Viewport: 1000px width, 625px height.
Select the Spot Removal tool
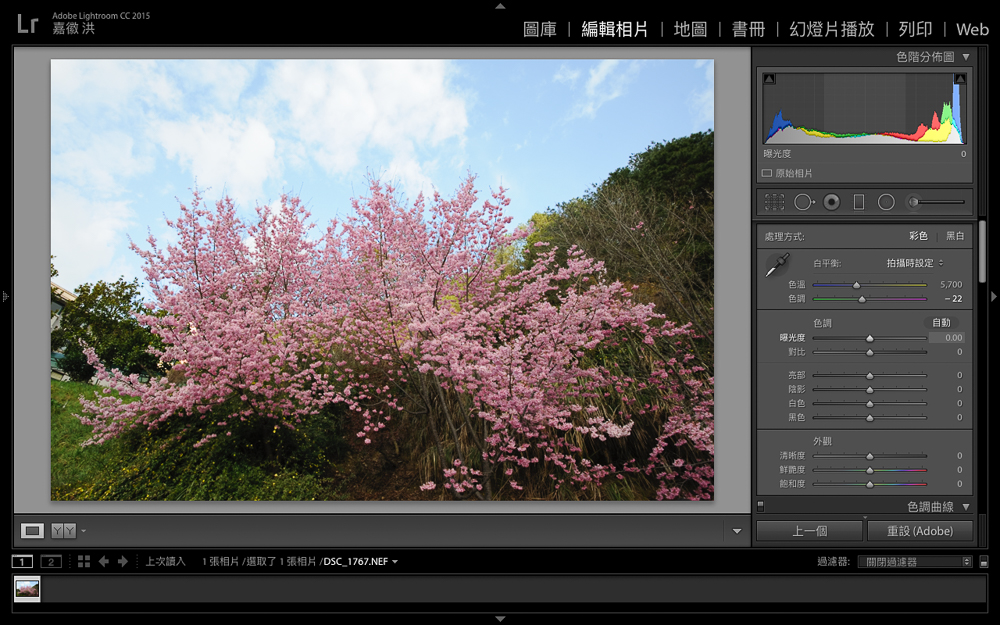coord(803,202)
